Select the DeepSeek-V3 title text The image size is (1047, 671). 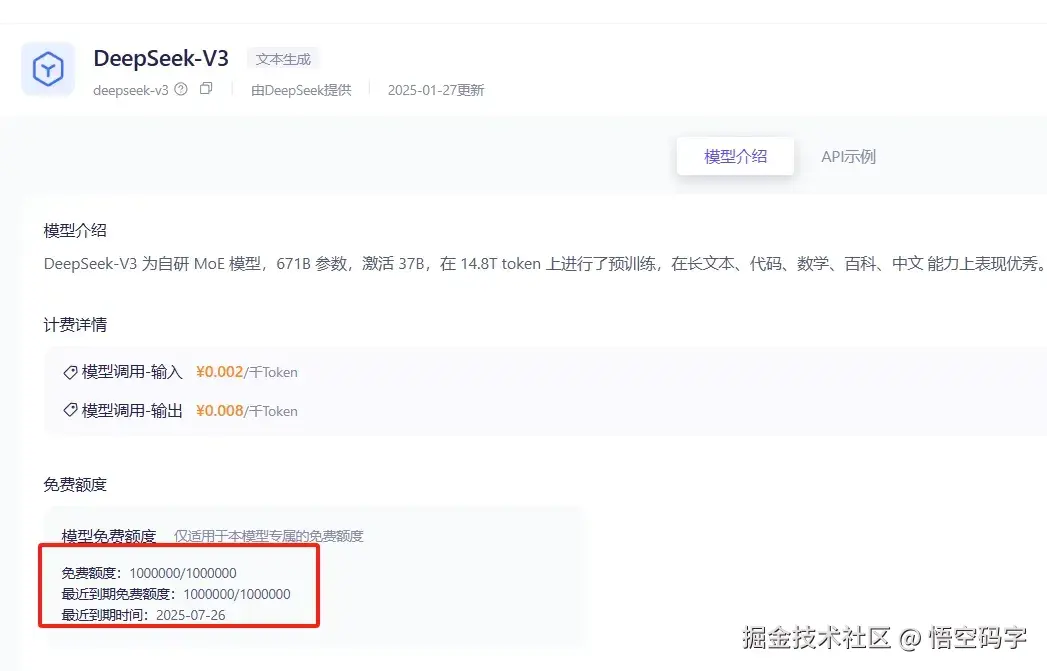(161, 58)
